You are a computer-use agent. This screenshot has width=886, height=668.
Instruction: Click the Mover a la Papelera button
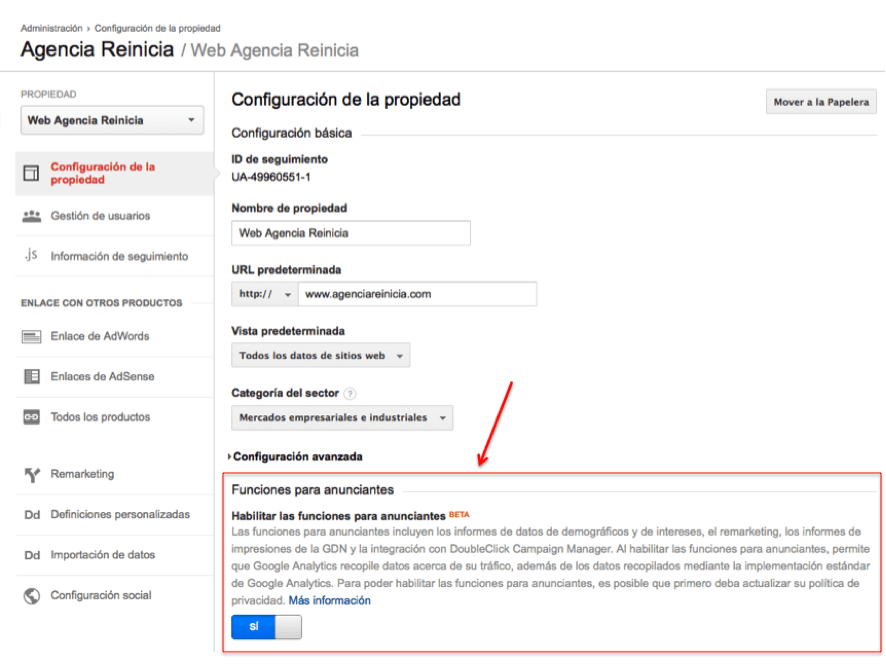[822, 102]
